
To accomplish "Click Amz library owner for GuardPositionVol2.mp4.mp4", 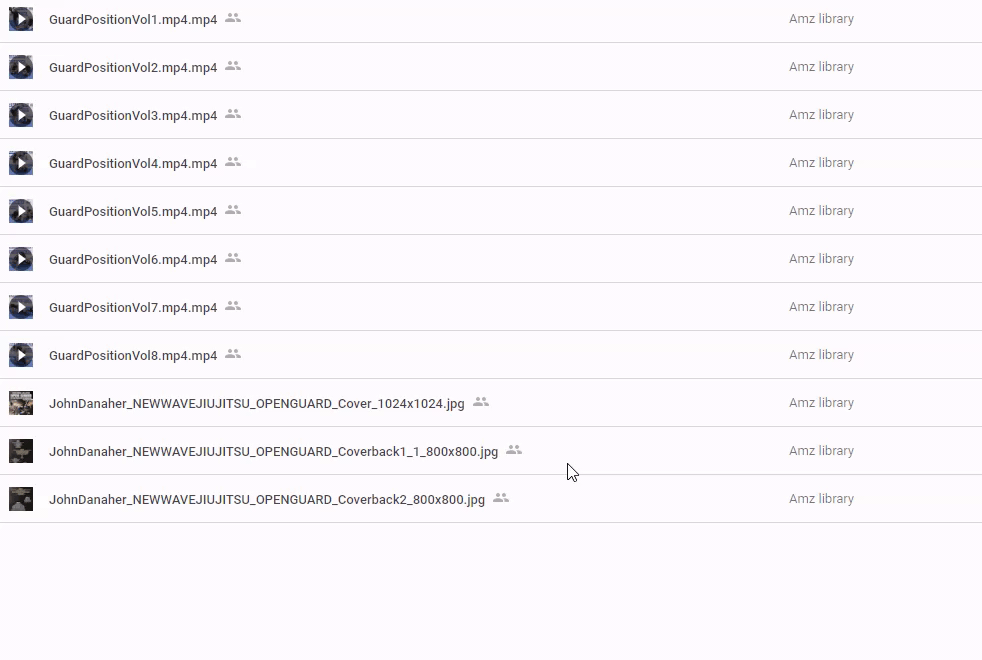I will [x=821, y=67].
